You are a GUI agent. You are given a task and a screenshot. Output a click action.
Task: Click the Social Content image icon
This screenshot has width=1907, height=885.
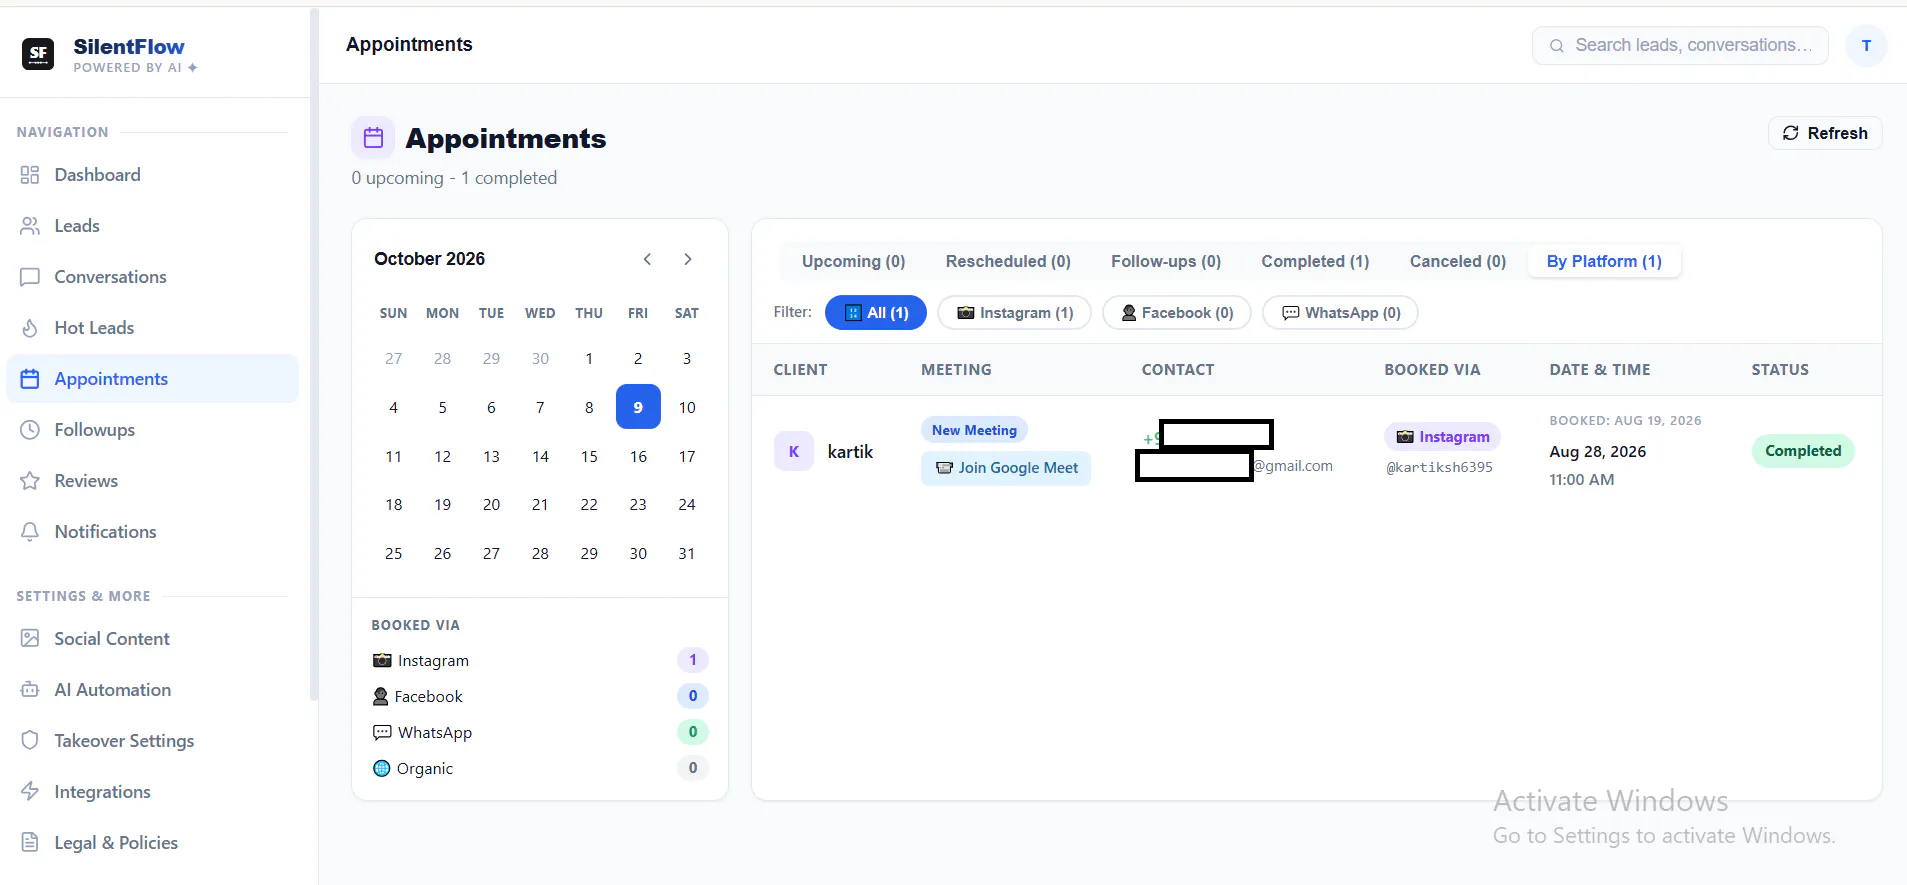point(30,639)
